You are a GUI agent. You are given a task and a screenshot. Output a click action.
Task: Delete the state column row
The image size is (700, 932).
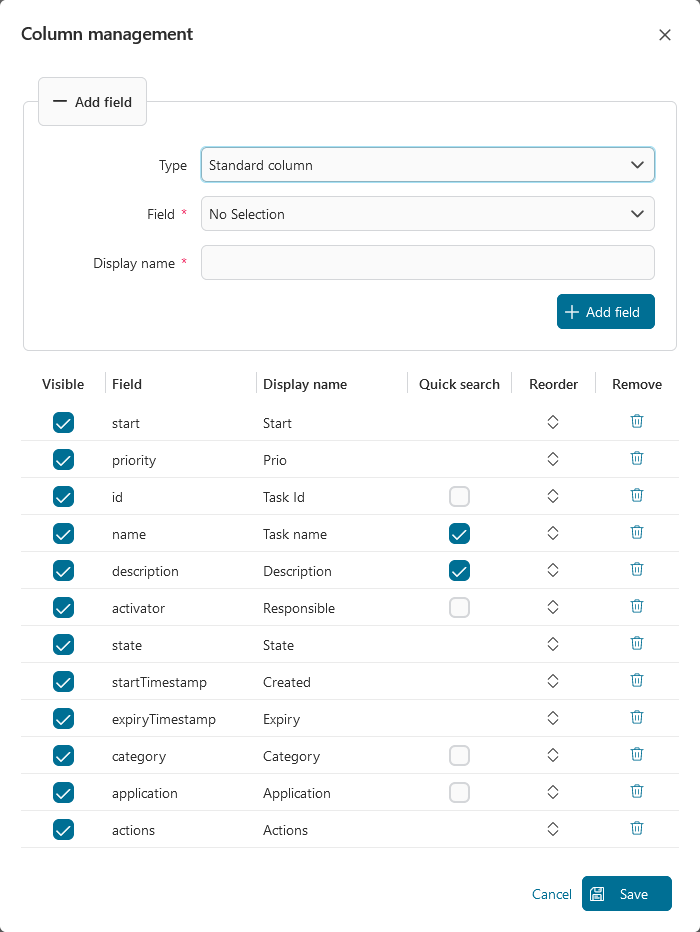636,643
